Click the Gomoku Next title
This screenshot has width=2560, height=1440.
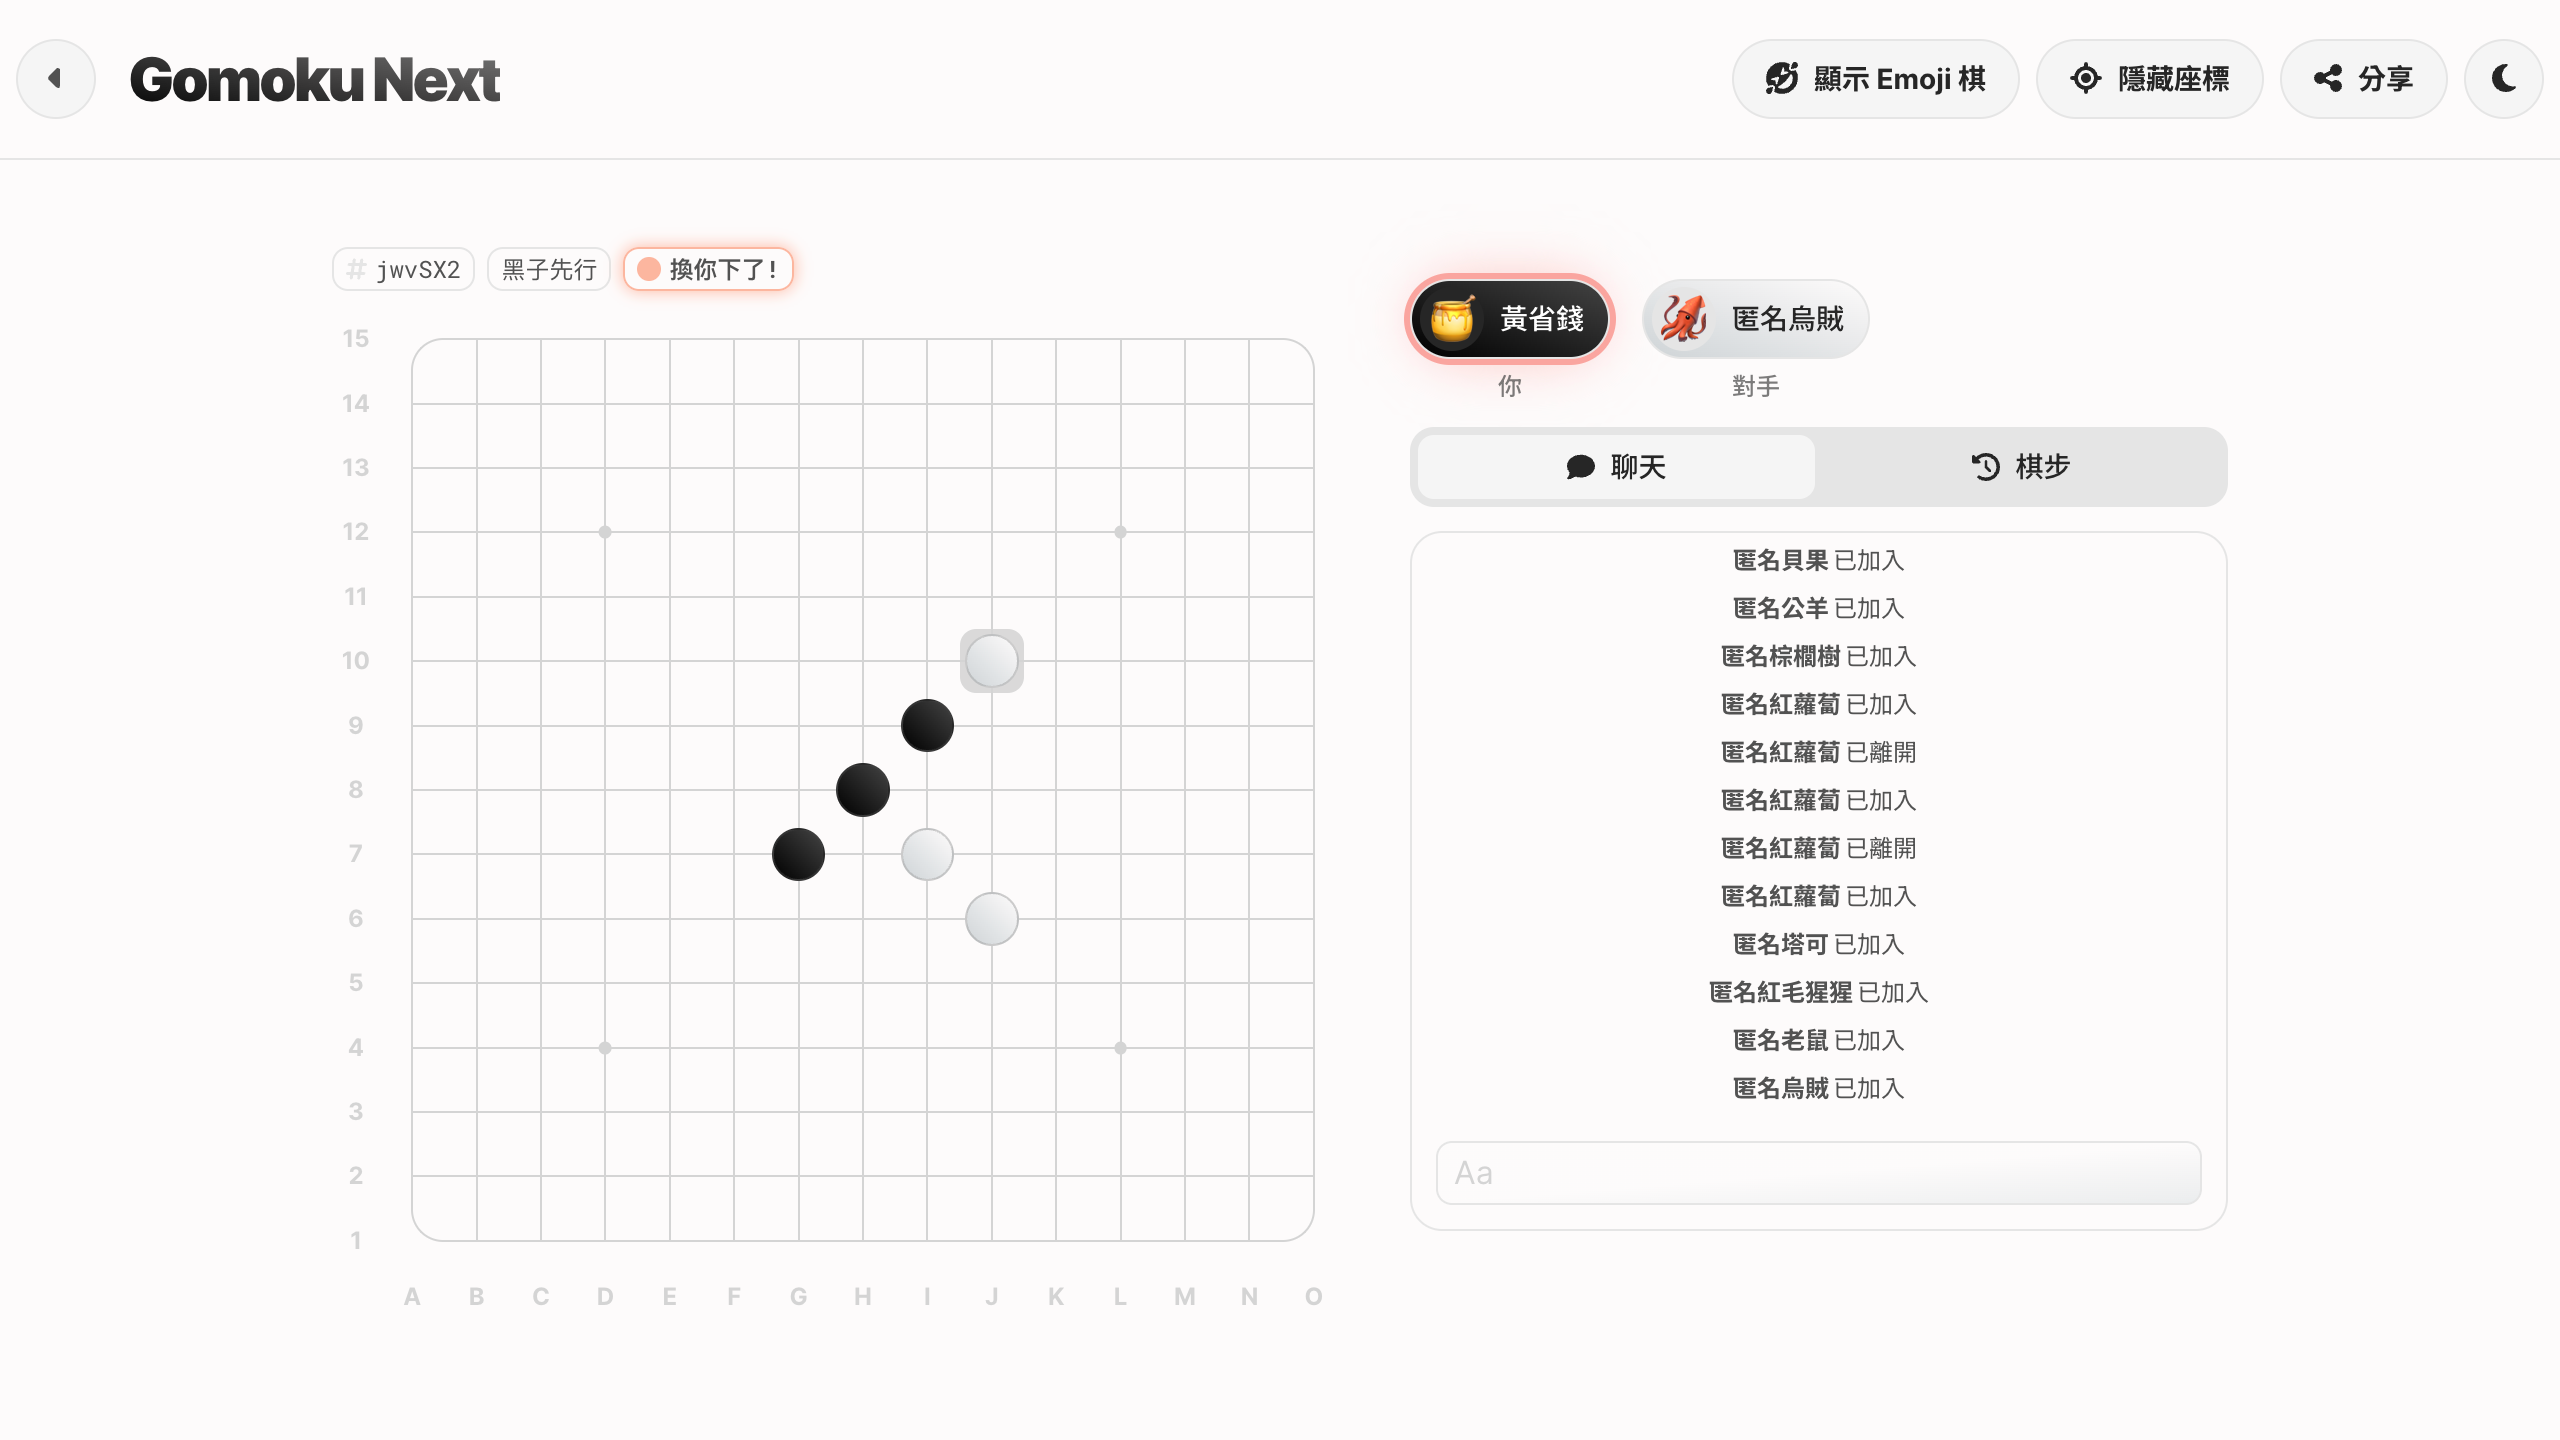coord(314,80)
